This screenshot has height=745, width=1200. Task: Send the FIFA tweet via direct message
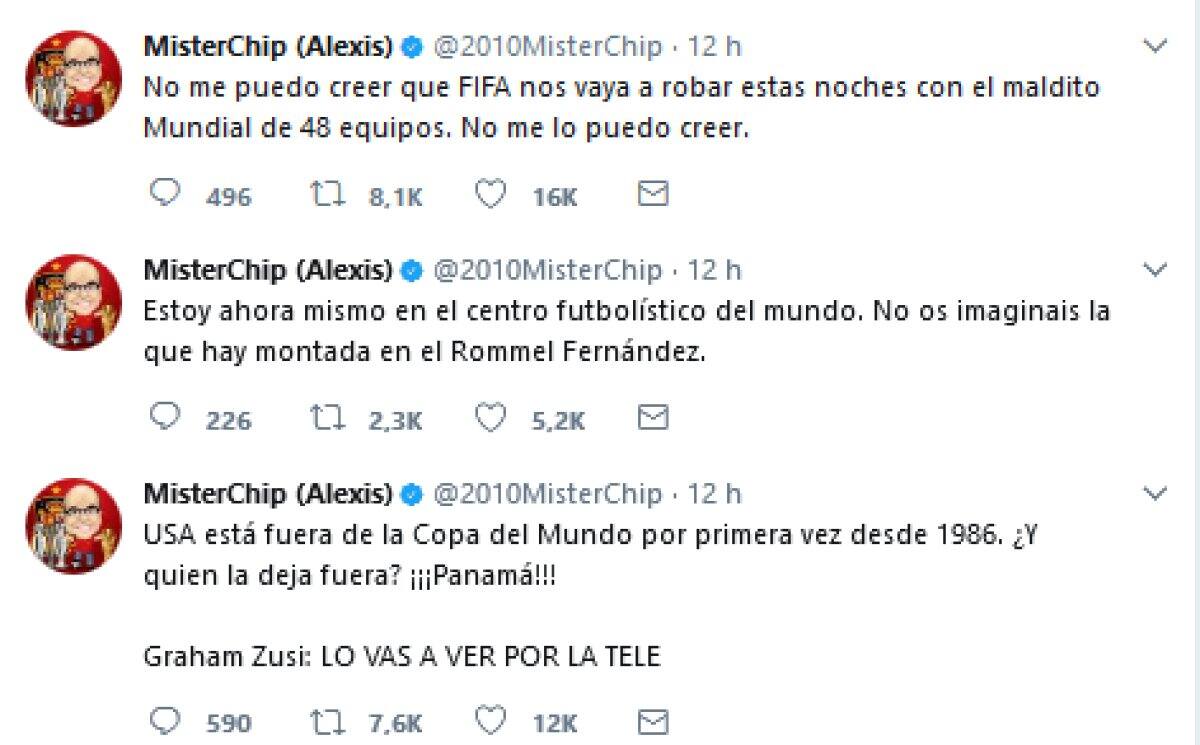pyautogui.click(x=652, y=194)
